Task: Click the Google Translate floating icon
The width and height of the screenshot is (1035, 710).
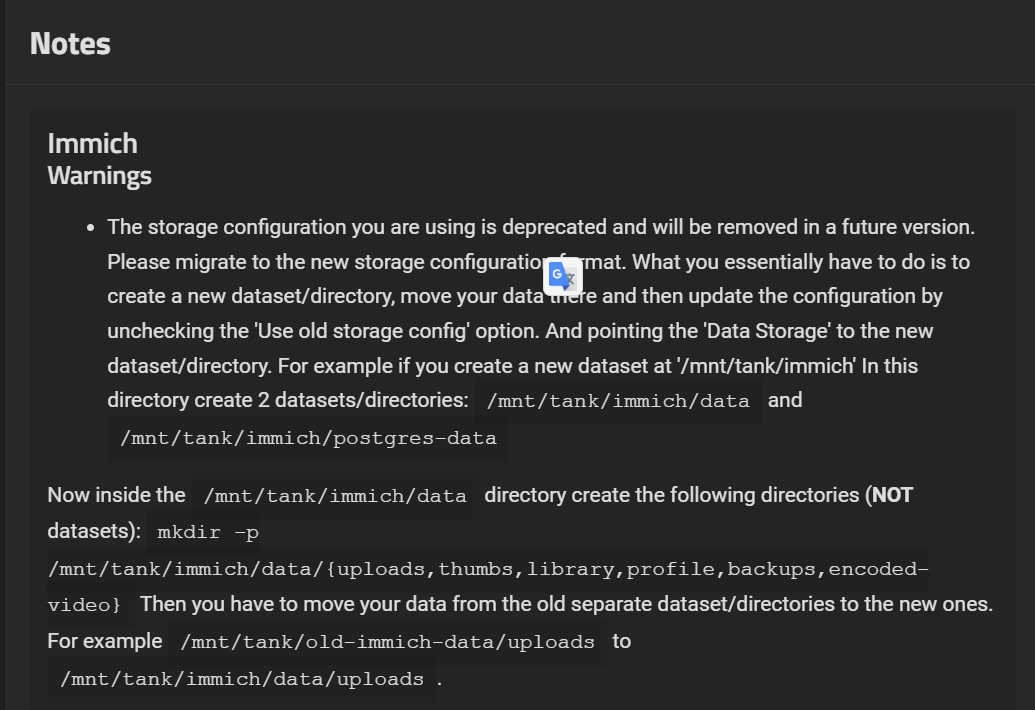Action: click(x=562, y=277)
